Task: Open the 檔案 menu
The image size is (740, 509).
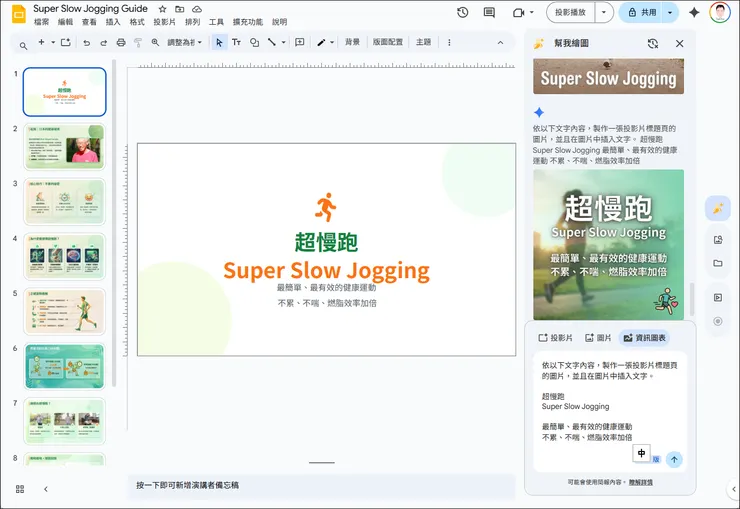Action: pos(42,22)
